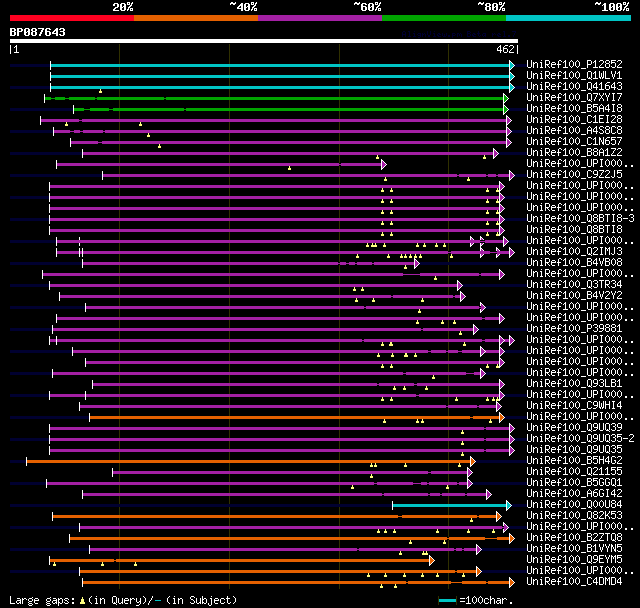Select the UniRef100_Q82K53 label
The image size is (640, 608).
[x=574, y=516]
